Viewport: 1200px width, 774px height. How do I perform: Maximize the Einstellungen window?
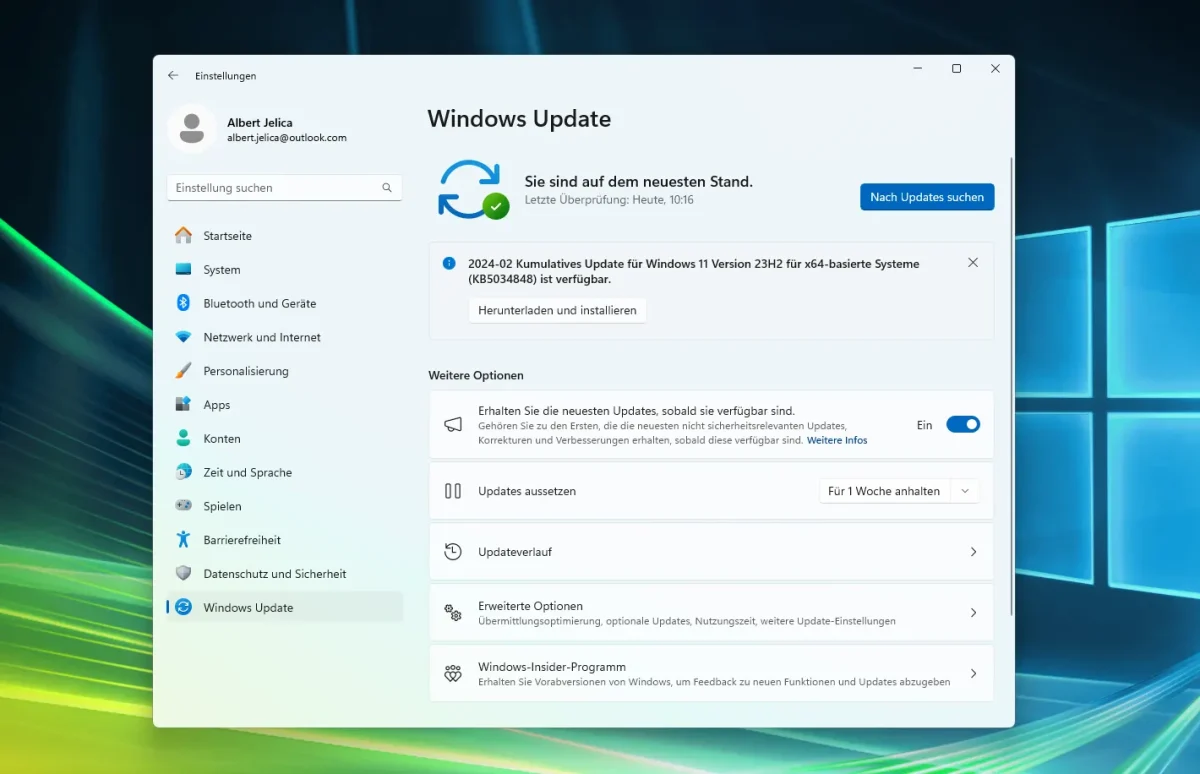coord(956,68)
